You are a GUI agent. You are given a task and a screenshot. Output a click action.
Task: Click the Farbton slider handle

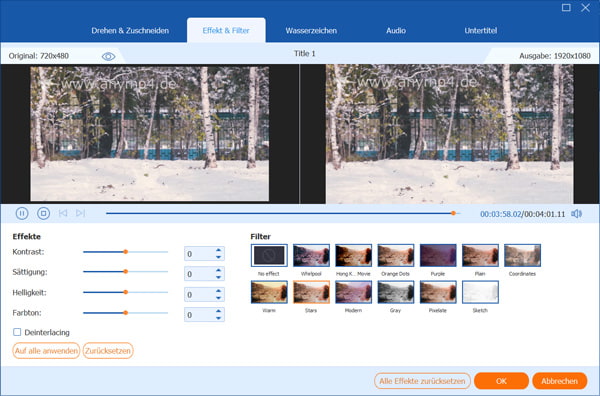coord(126,313)
